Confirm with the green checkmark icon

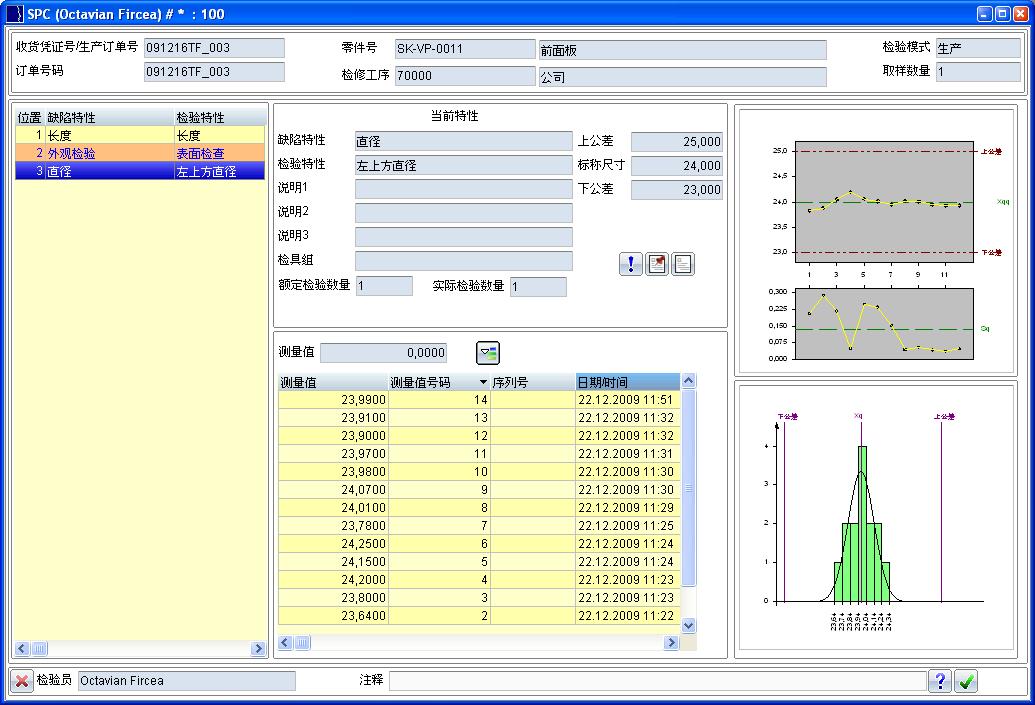966,681
